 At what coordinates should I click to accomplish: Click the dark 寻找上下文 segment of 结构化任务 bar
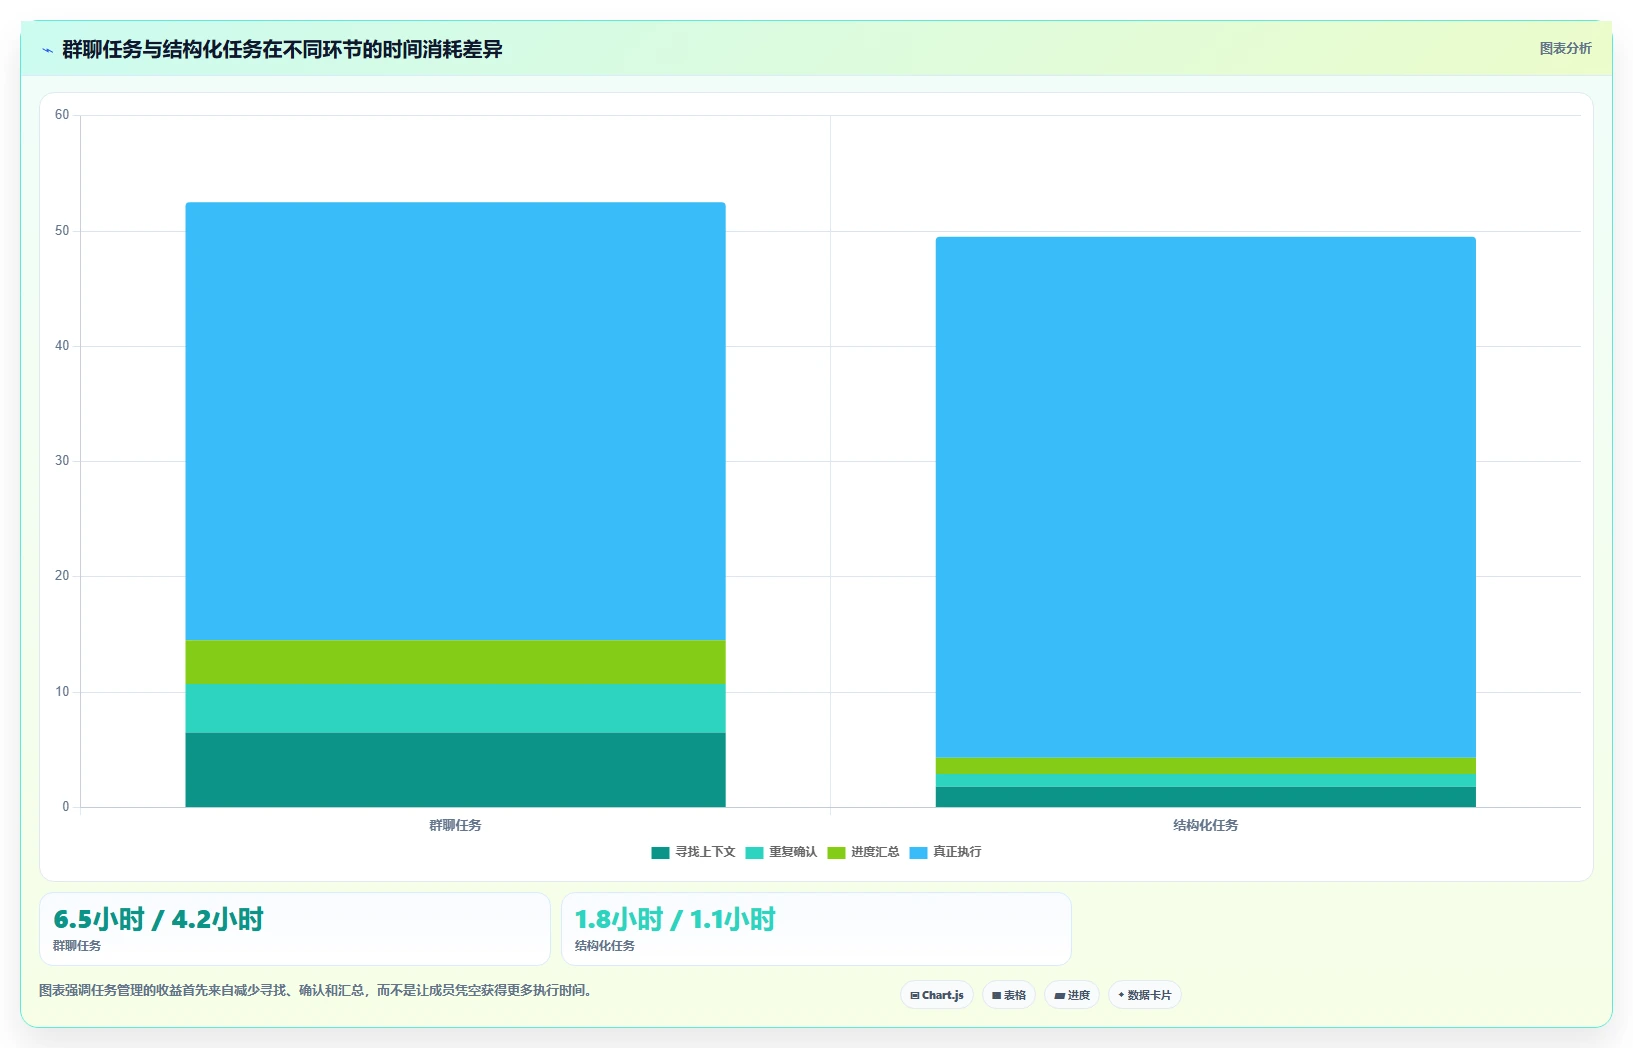1205,797
